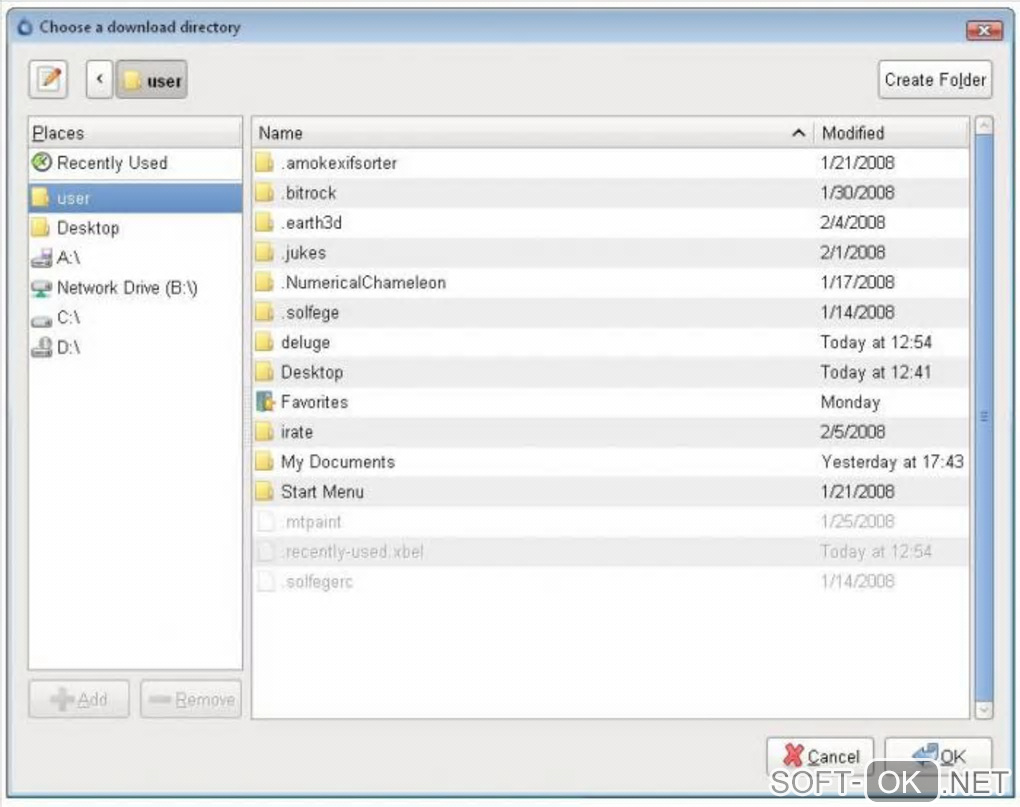Click the scrollbar down arrow
The height and width of the screenshot is (807, 1020).
[x=984, y=710]
